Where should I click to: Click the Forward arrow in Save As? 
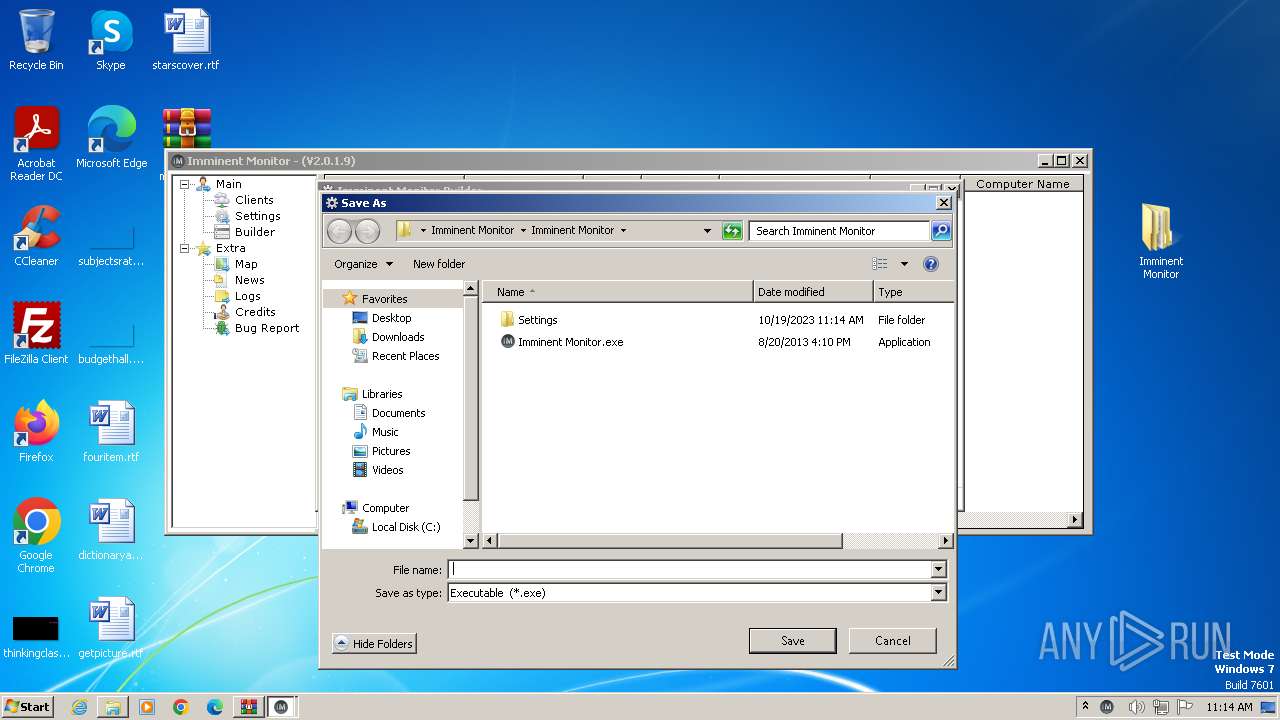[367, 231]
